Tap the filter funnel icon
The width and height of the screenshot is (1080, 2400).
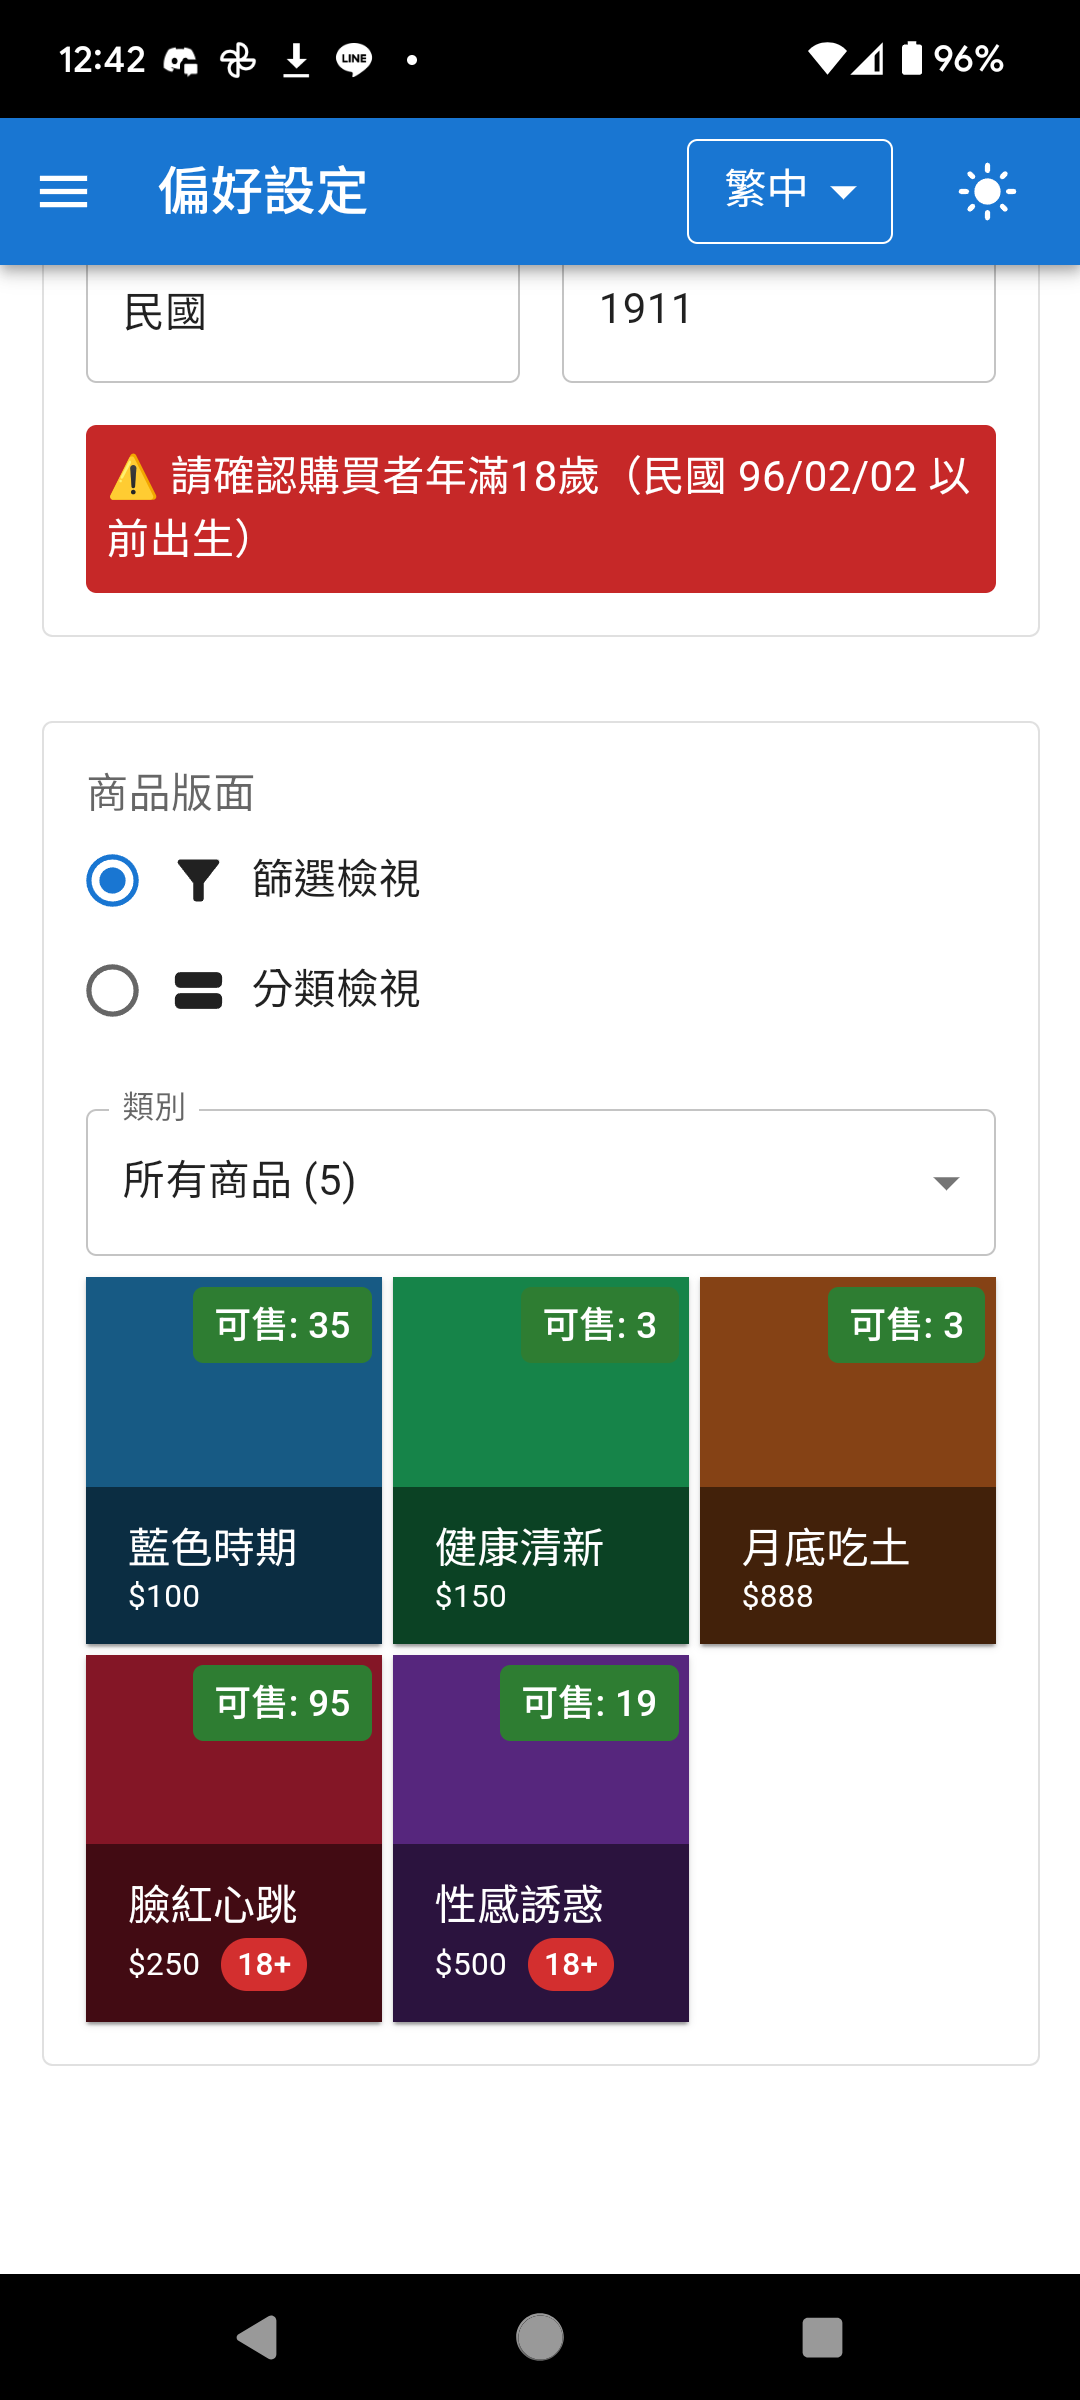(198, 881)
